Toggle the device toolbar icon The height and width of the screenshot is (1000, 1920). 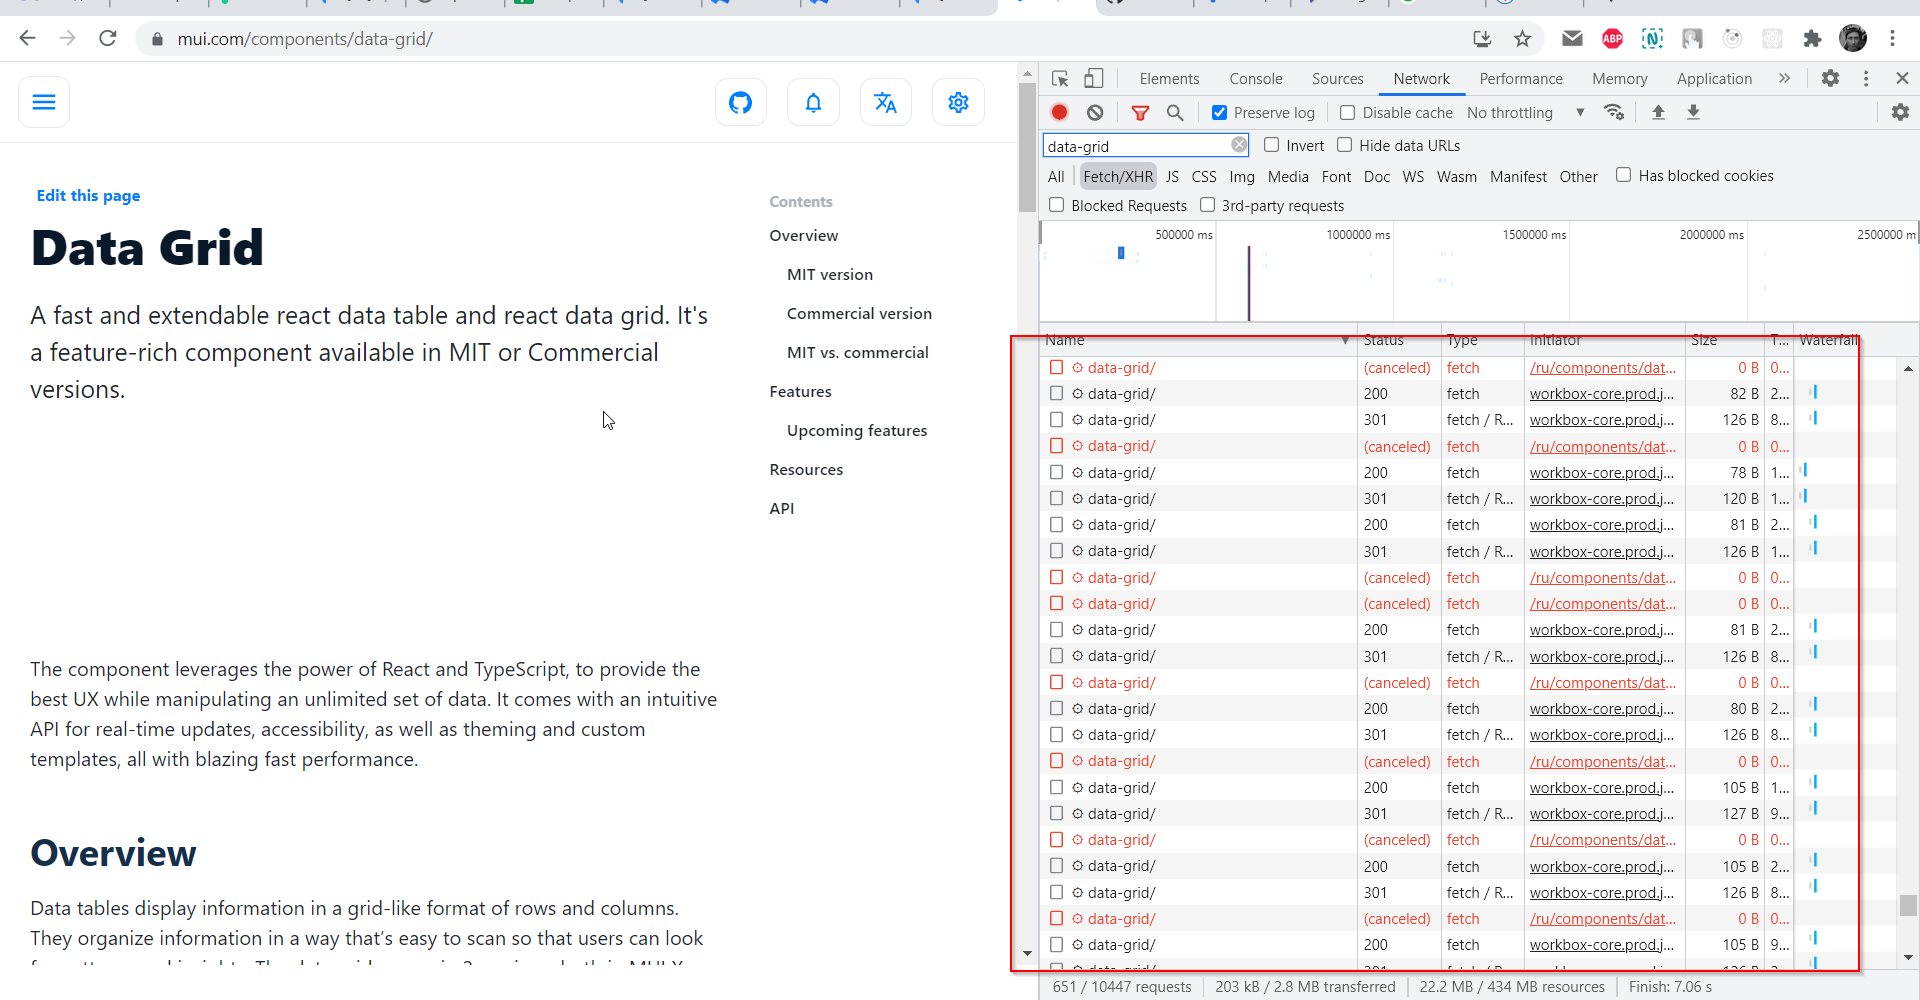tap(1093, 78)
